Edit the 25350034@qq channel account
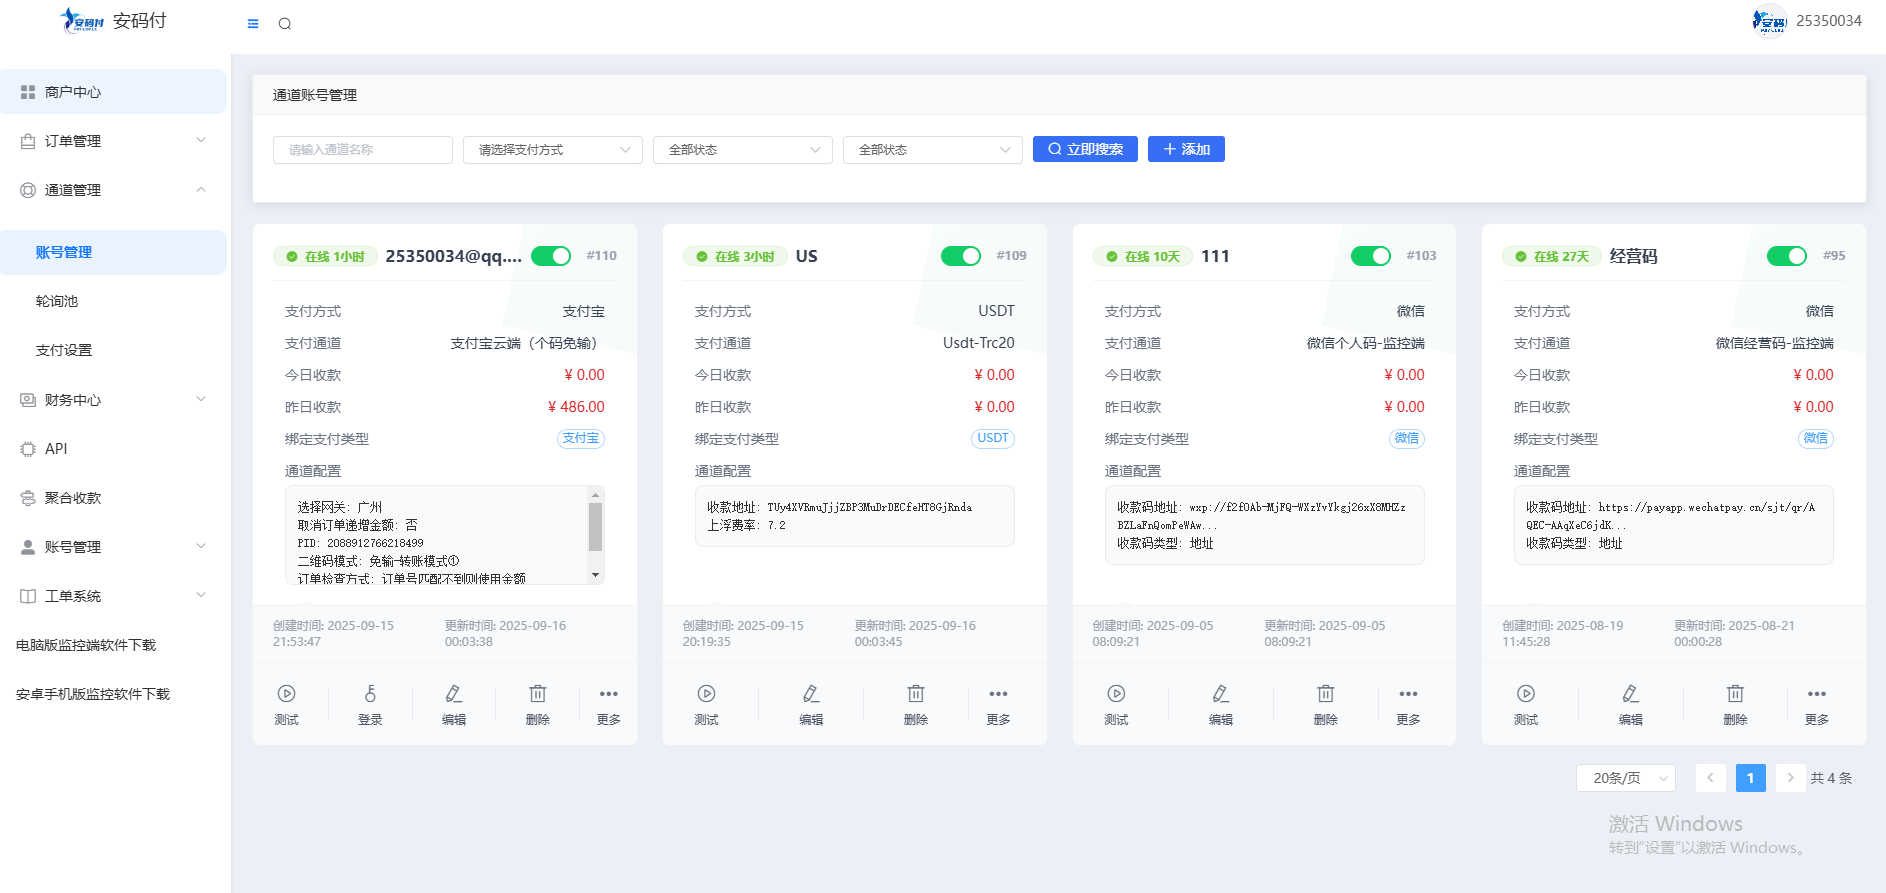 454,705
